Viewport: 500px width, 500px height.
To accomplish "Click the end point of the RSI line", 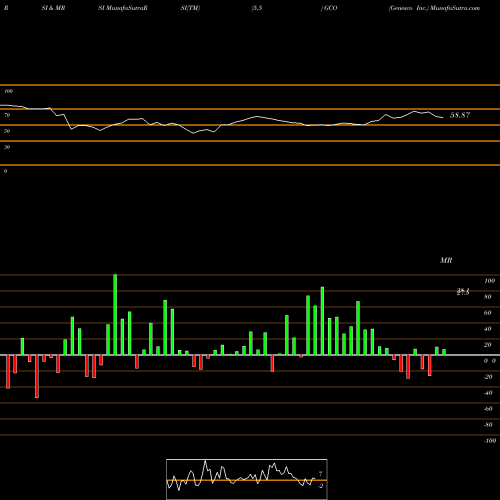I will click(443, 117).
